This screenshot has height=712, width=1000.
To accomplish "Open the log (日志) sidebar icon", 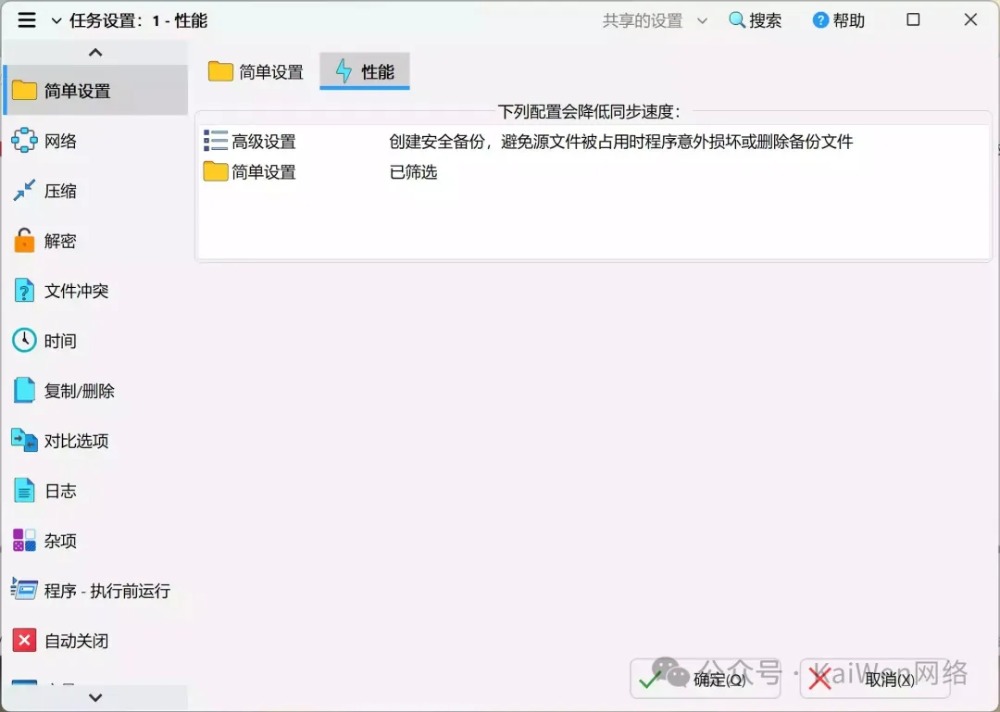I will 24,491.
